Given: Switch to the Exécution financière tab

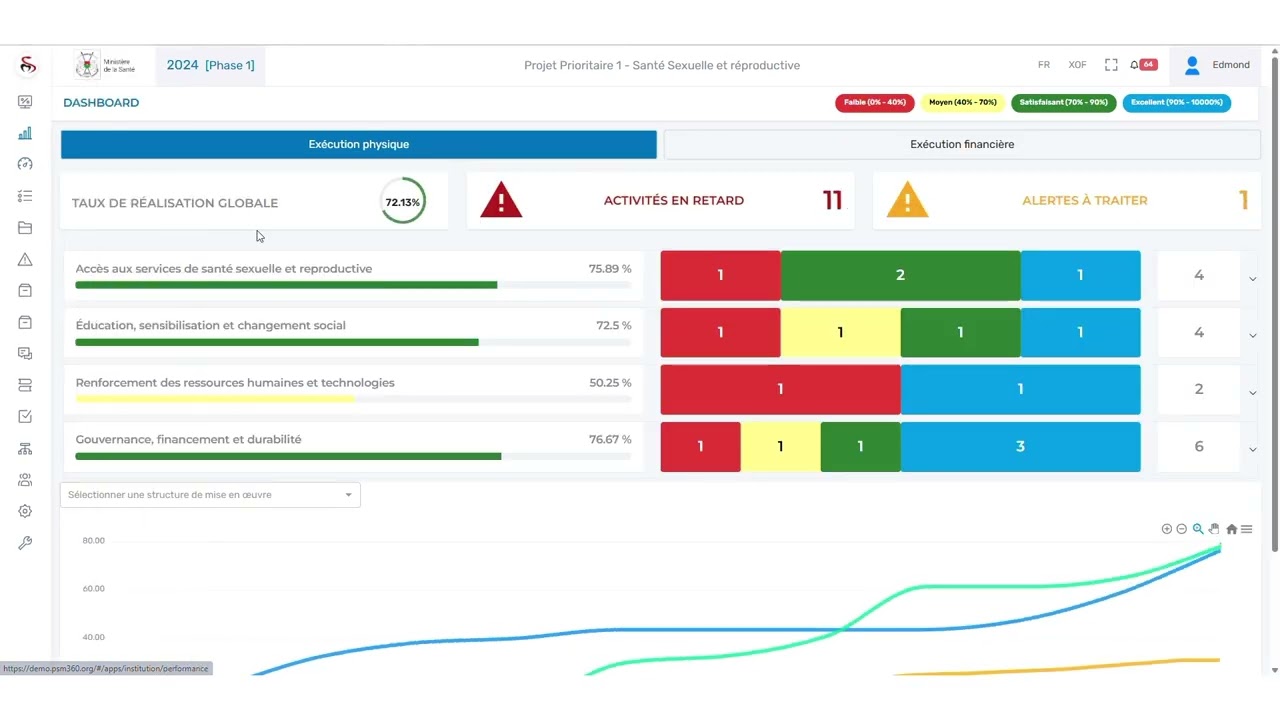Looking at the screenshot, I should coord(962,144).
